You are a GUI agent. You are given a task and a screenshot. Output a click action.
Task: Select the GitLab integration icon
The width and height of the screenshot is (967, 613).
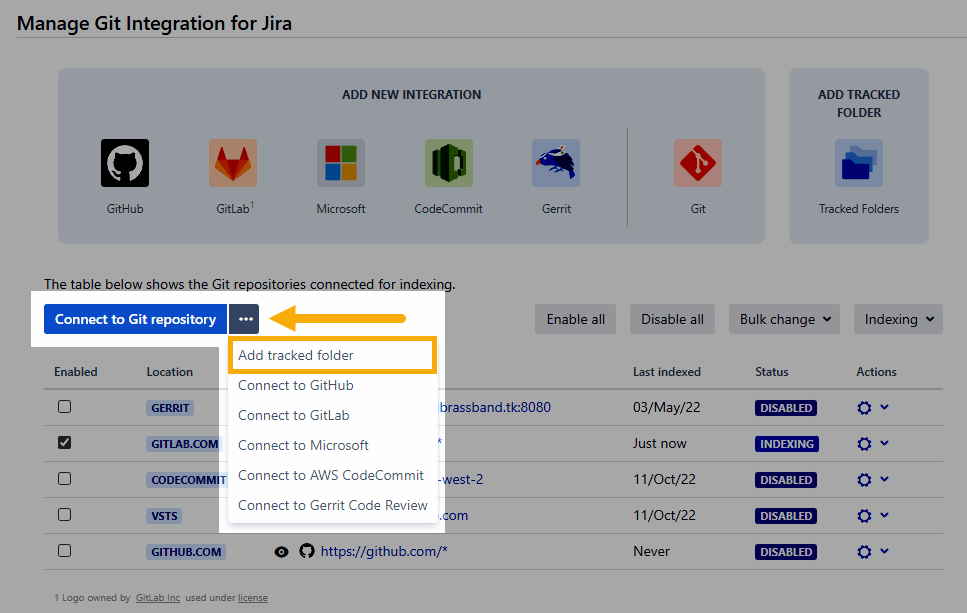233,163
